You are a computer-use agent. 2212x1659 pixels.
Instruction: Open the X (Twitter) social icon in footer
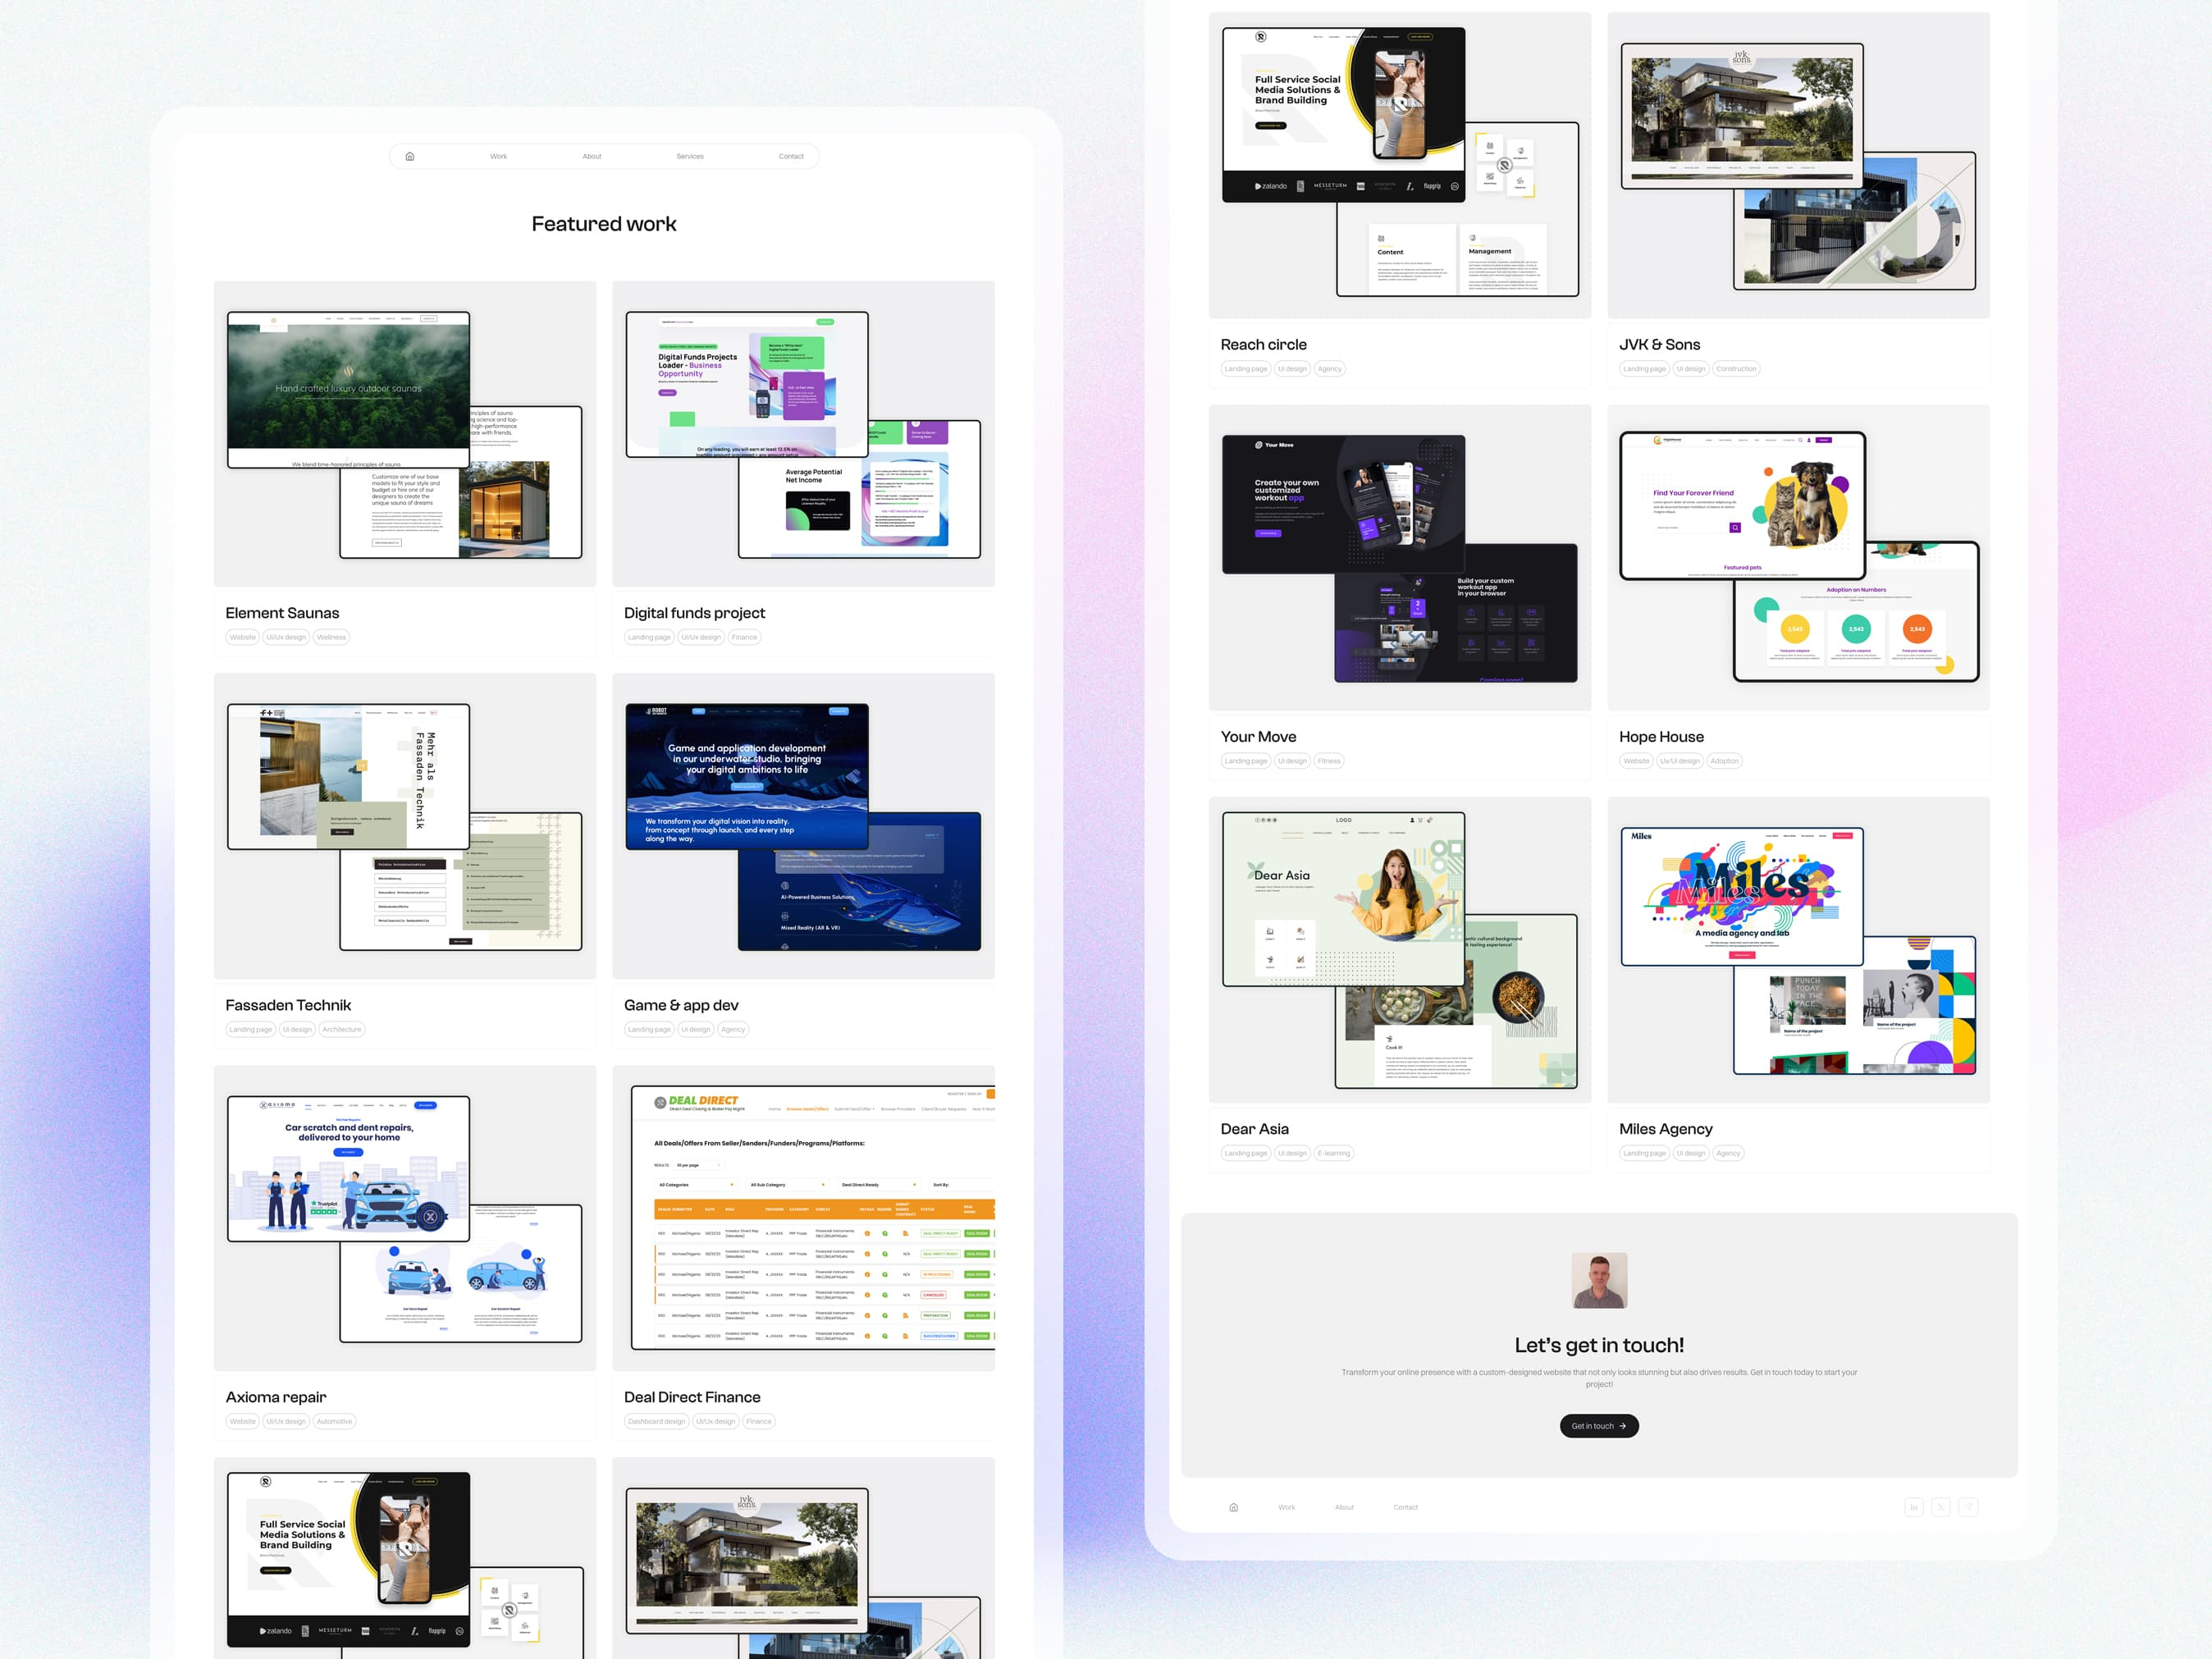click(1940, 1507)
